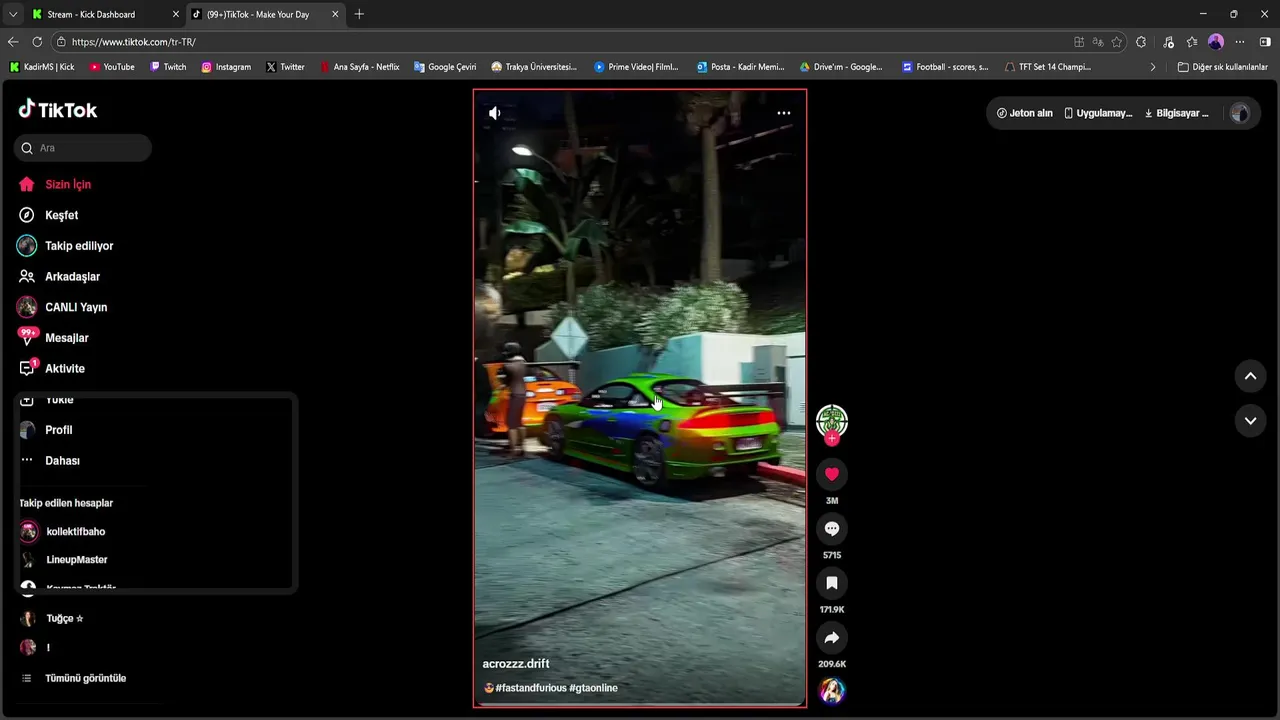Click the Uygulamay... app button

(1098, 113)
